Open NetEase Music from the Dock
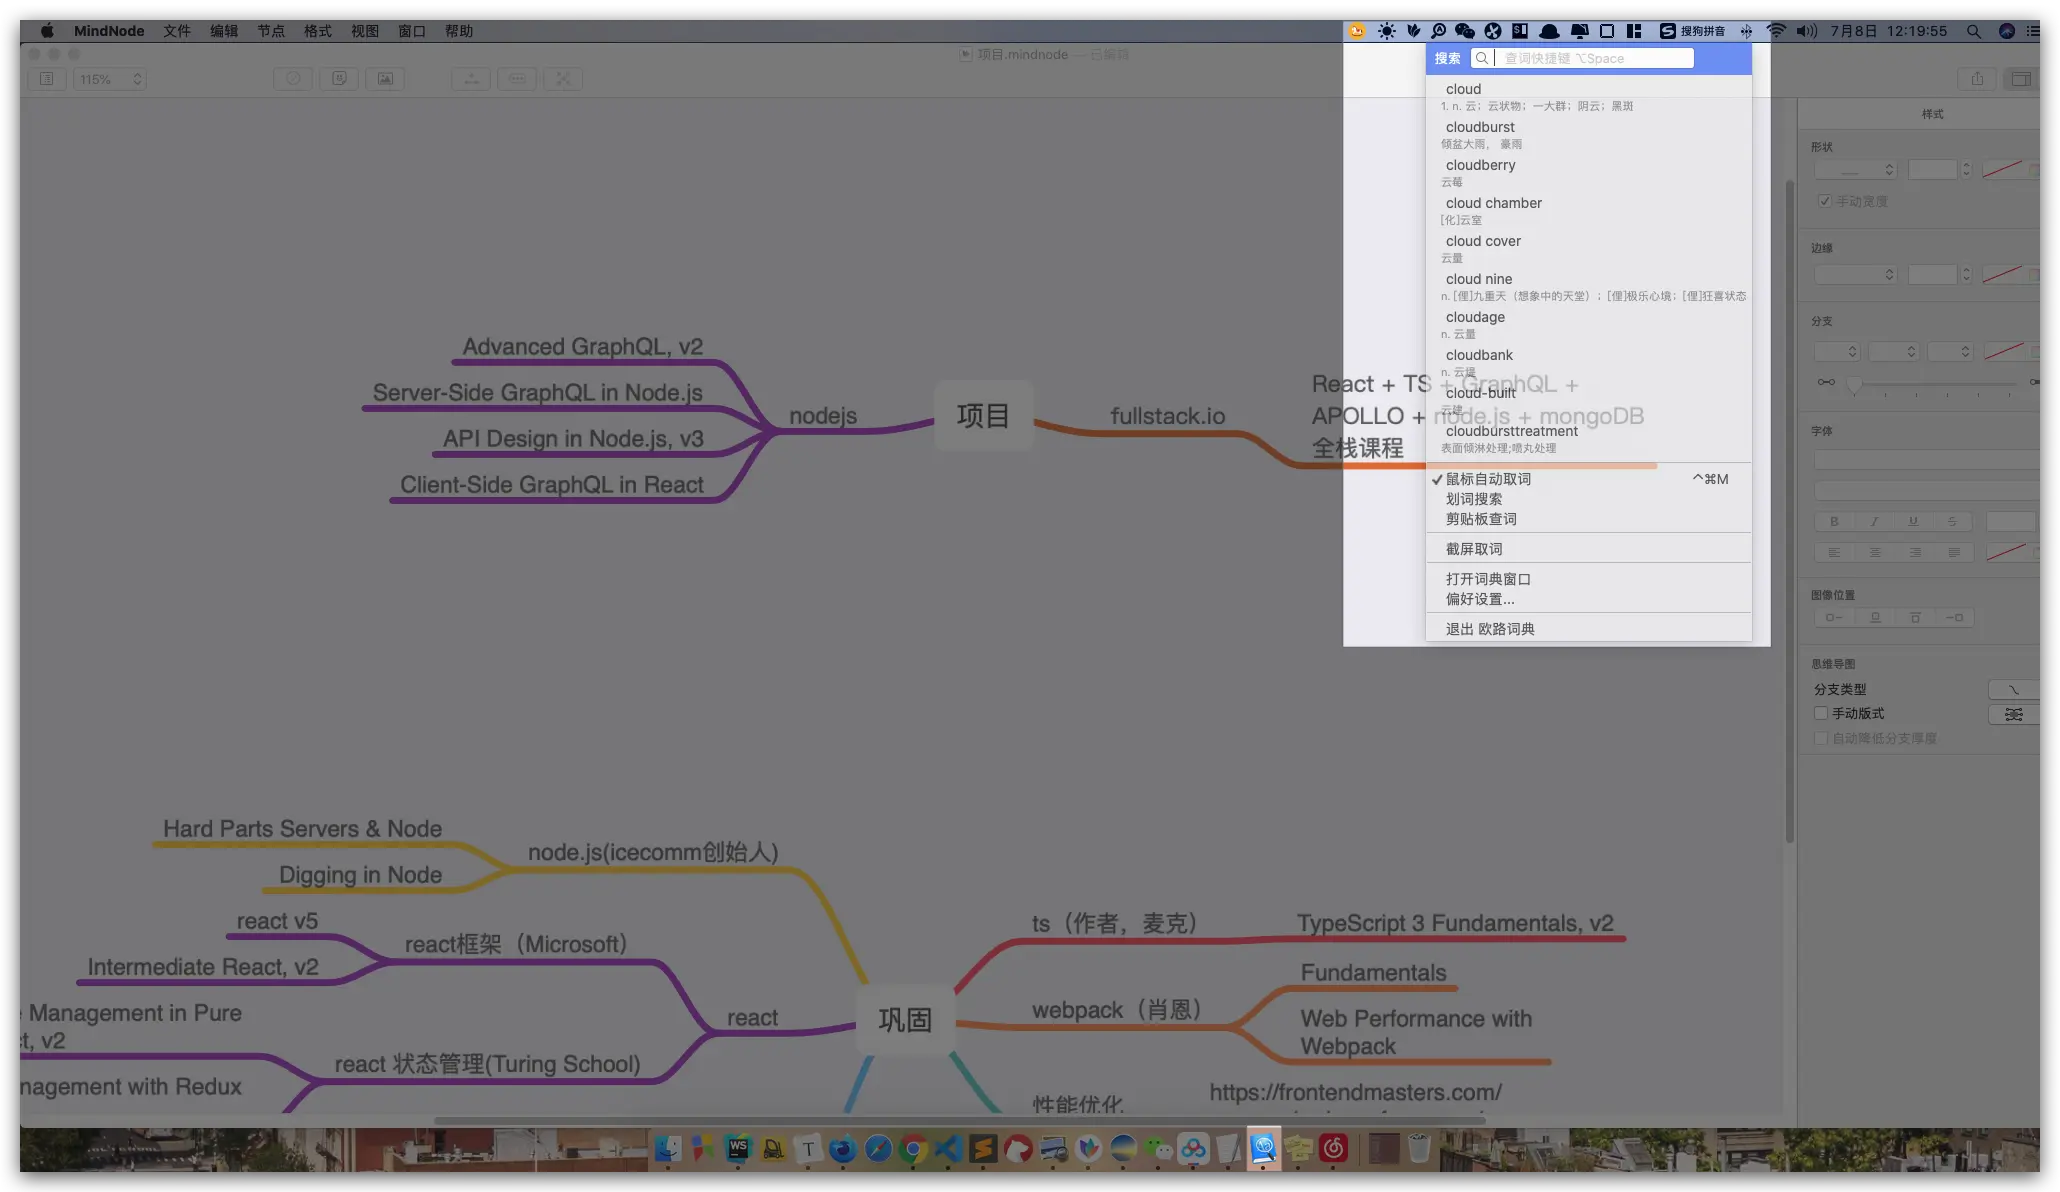Image resolution: width=2060 pixels, height=1192 pixels. point(1333,1149)
